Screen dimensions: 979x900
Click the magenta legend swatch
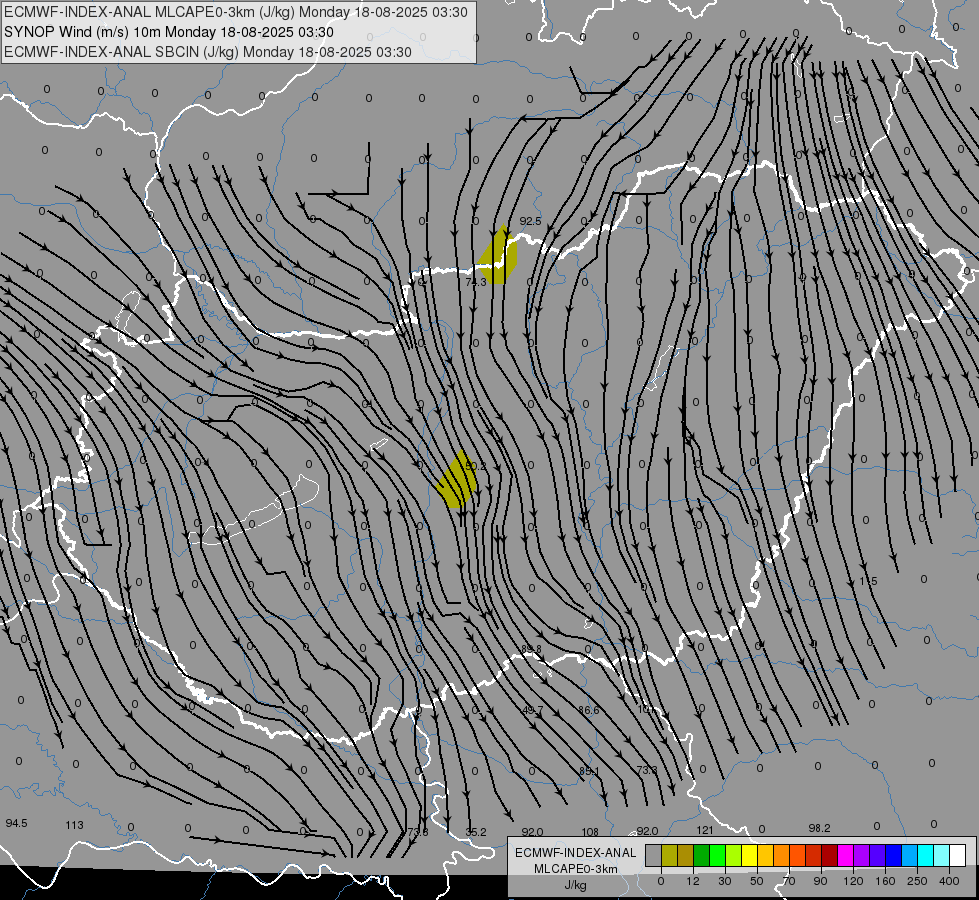[845, 856]
